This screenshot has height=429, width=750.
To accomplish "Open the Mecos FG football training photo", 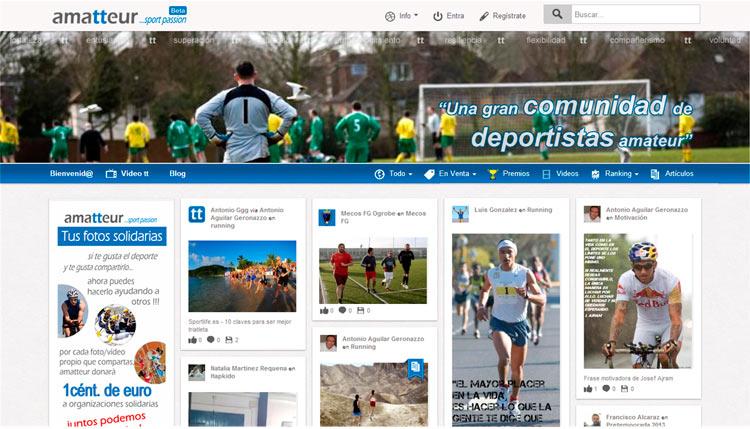I will tap(373, 271).
